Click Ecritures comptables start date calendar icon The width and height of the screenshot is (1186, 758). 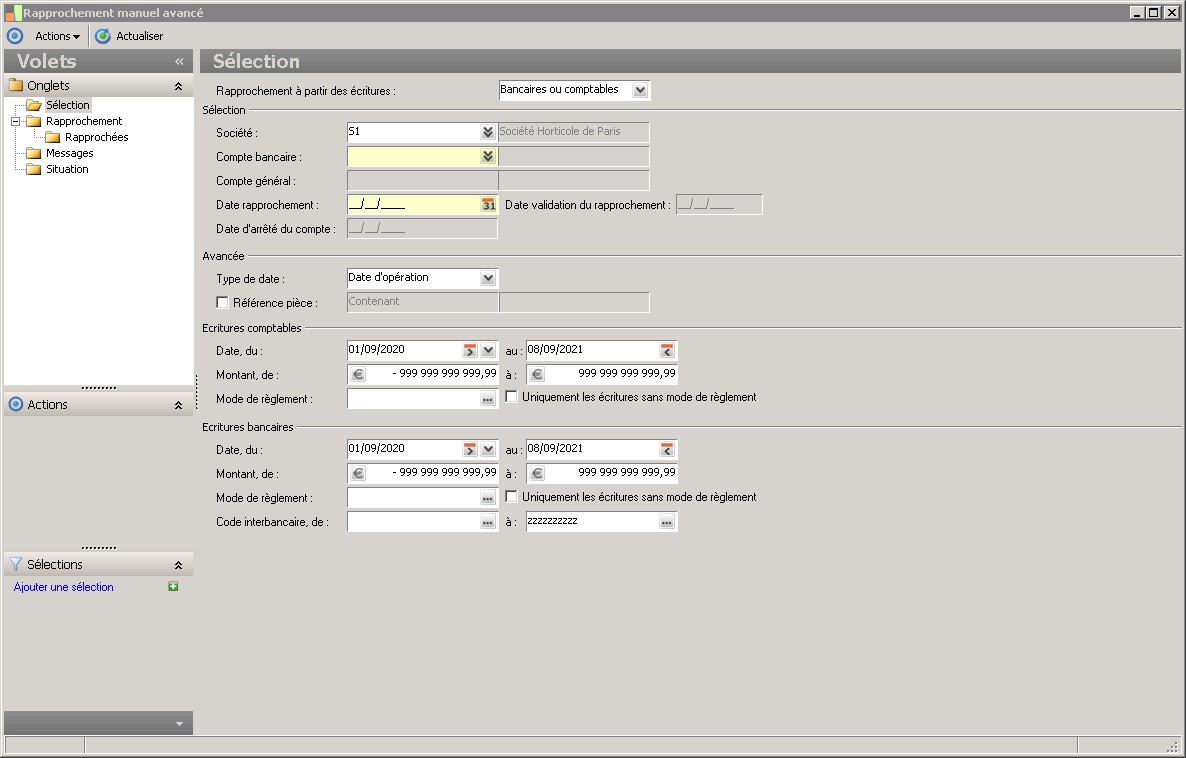pyautogui.click(x=470, y=351)
